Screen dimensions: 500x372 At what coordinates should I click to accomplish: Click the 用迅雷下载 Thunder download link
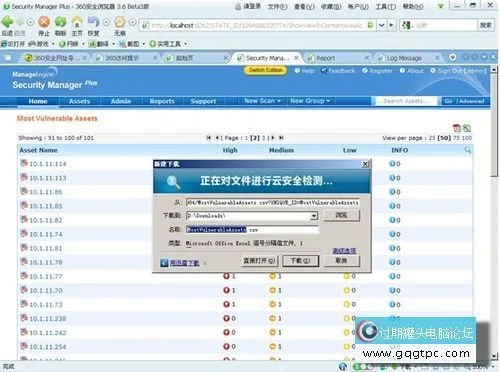184,263
